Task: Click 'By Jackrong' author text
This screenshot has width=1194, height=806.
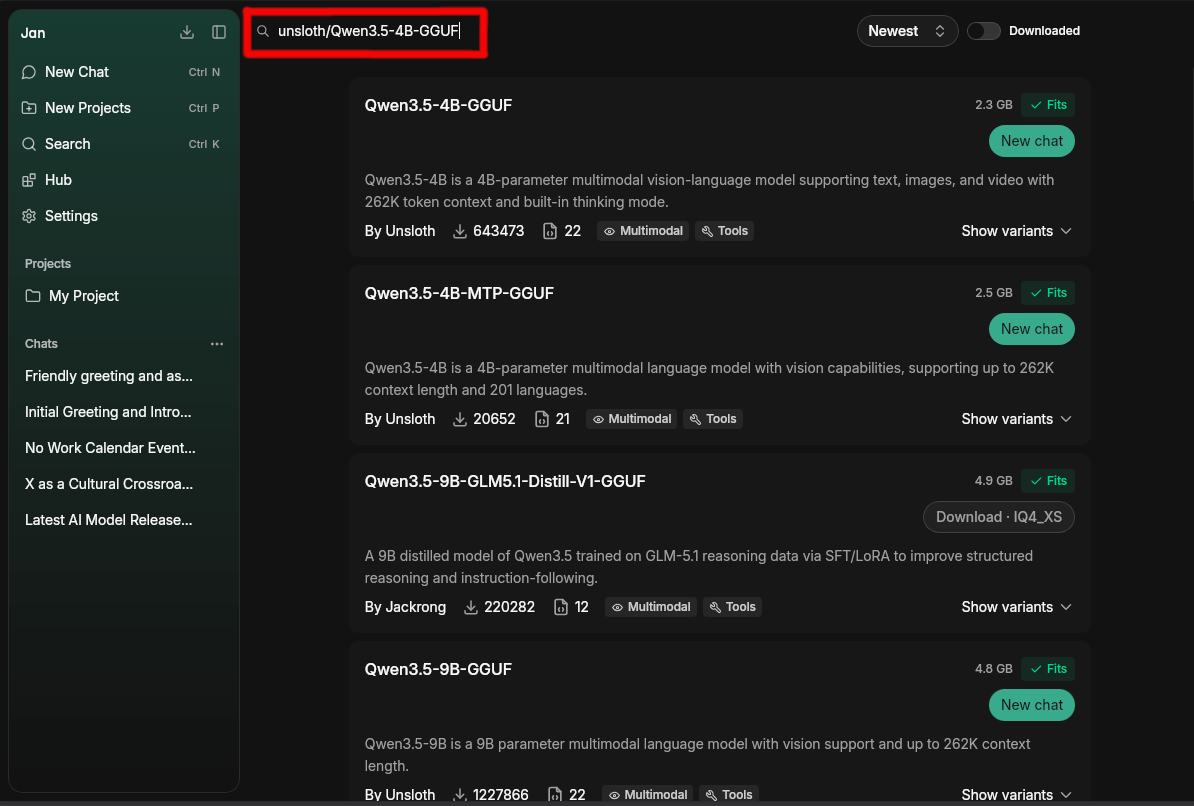Action: [405, 607]
